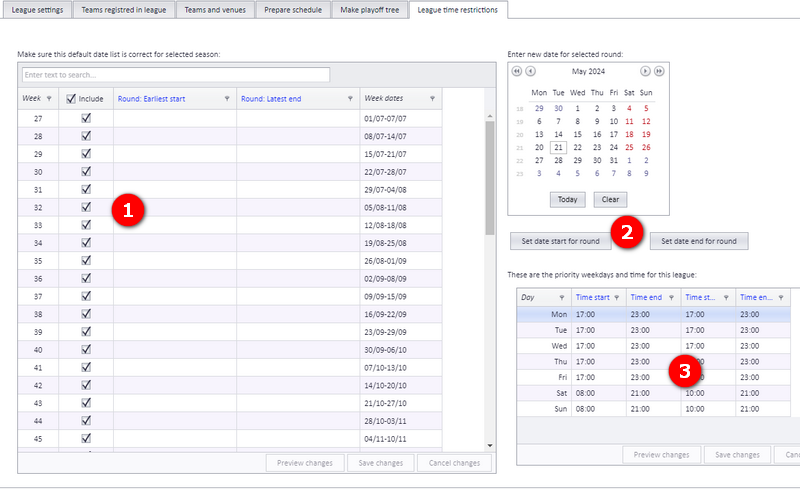
Task: Click scroll down arrow of week list
Action: 490,446
